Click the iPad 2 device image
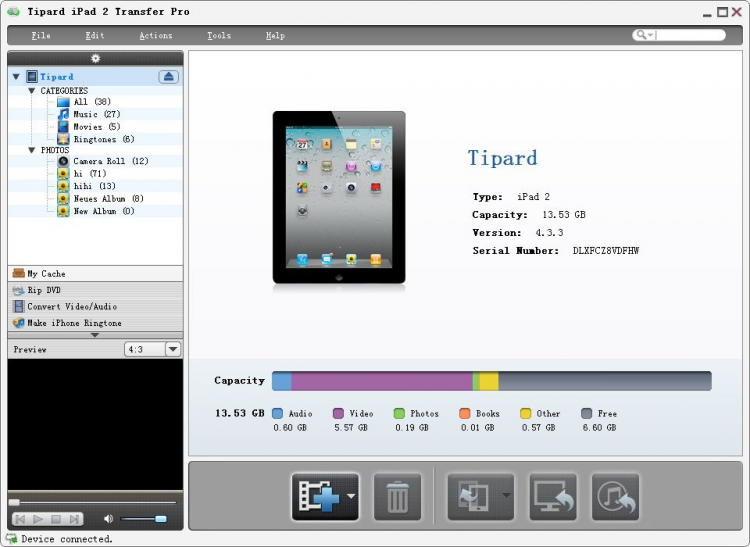 click(339, 197)
